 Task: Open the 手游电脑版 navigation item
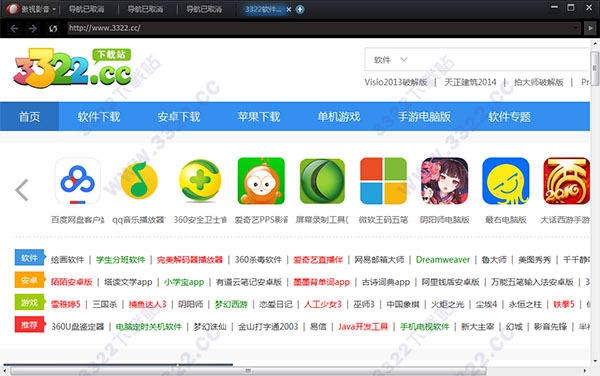[424, 117]
